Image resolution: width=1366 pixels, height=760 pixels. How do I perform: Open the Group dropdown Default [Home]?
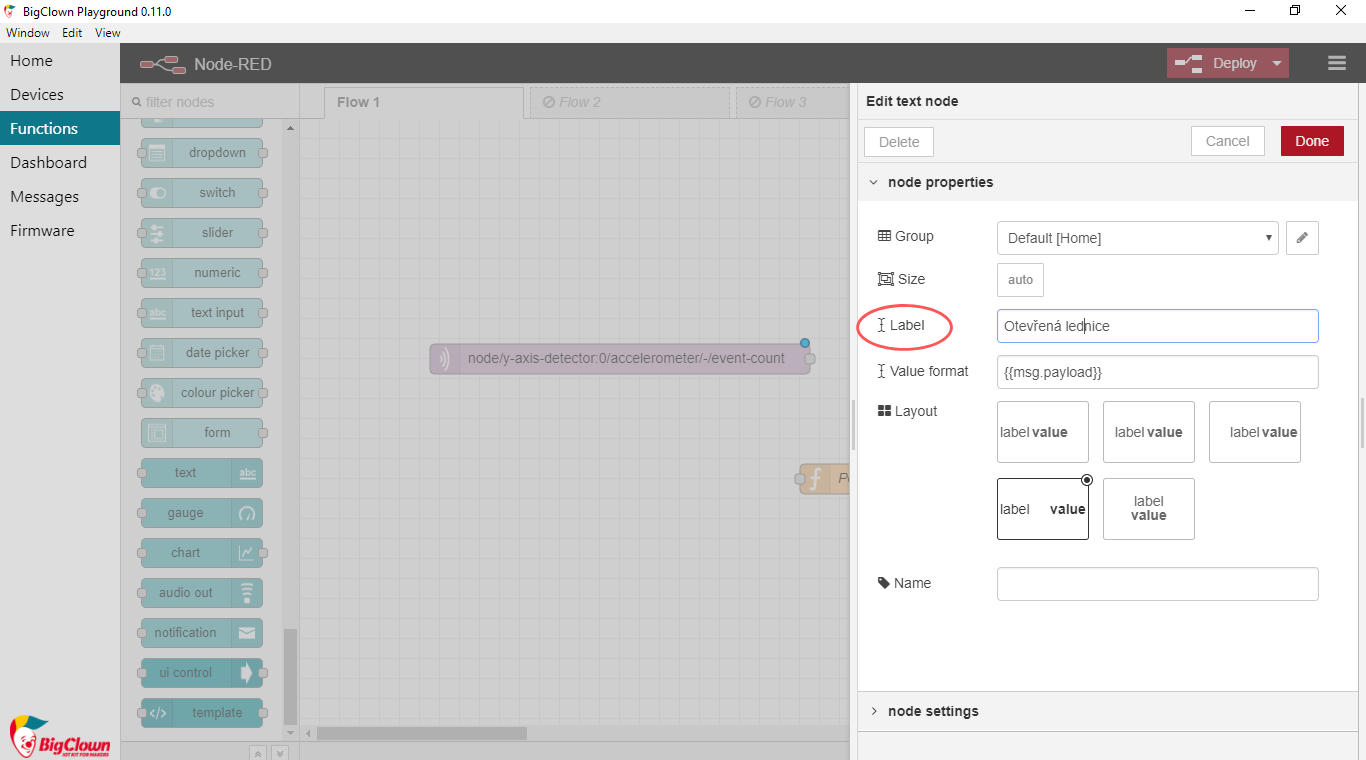click(x=1138, y=238)
